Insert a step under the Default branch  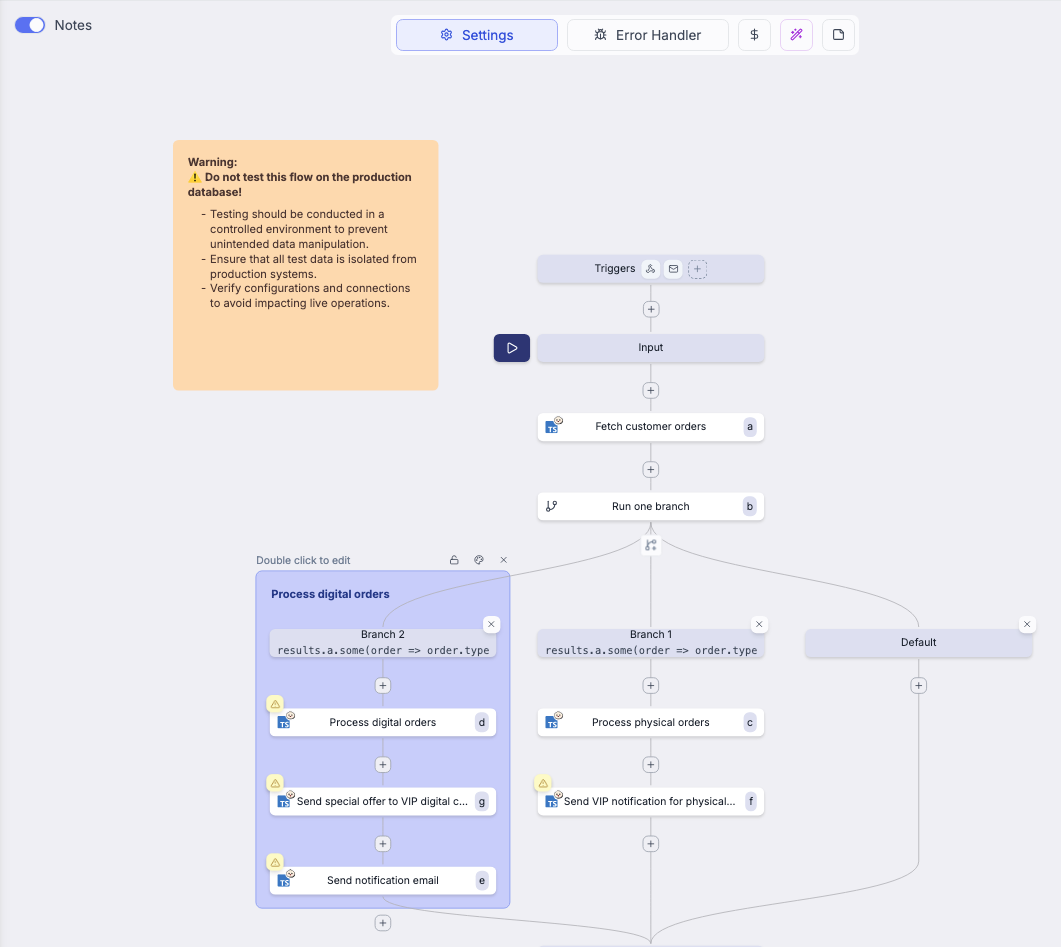pyautogui.click(x=918, y=686)
